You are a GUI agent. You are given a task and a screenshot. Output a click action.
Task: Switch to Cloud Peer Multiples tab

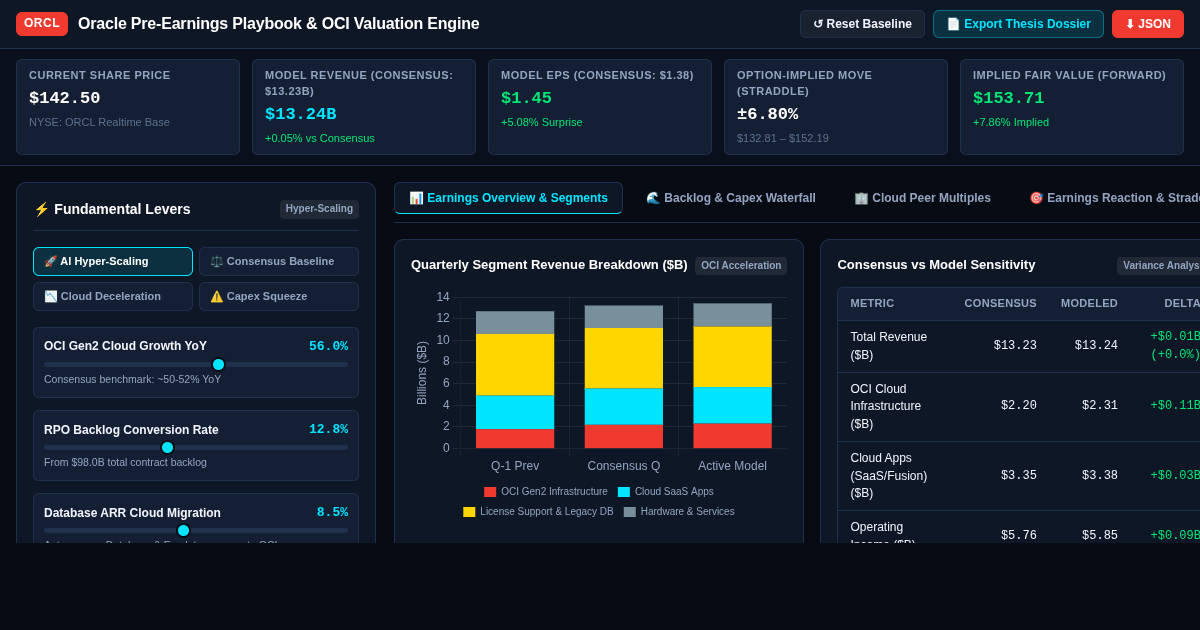coord(922,198)
